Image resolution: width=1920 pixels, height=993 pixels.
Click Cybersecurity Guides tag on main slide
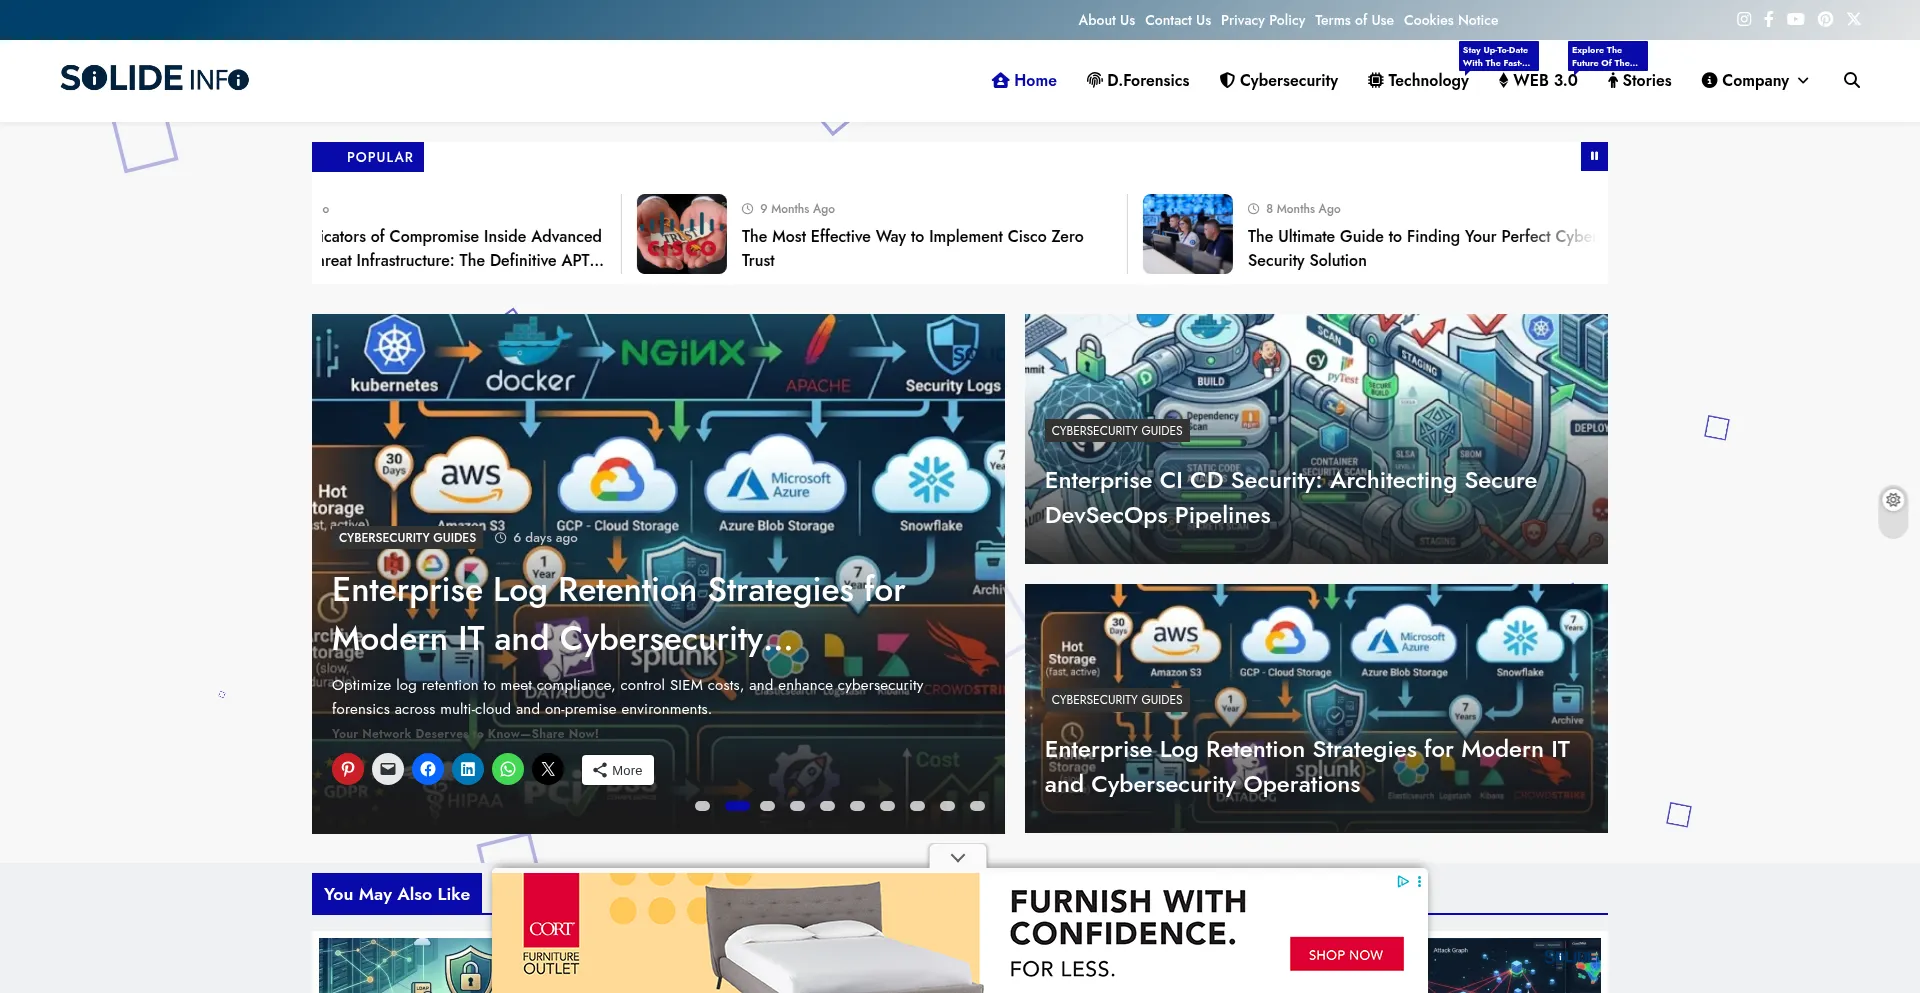pos(407,538)
